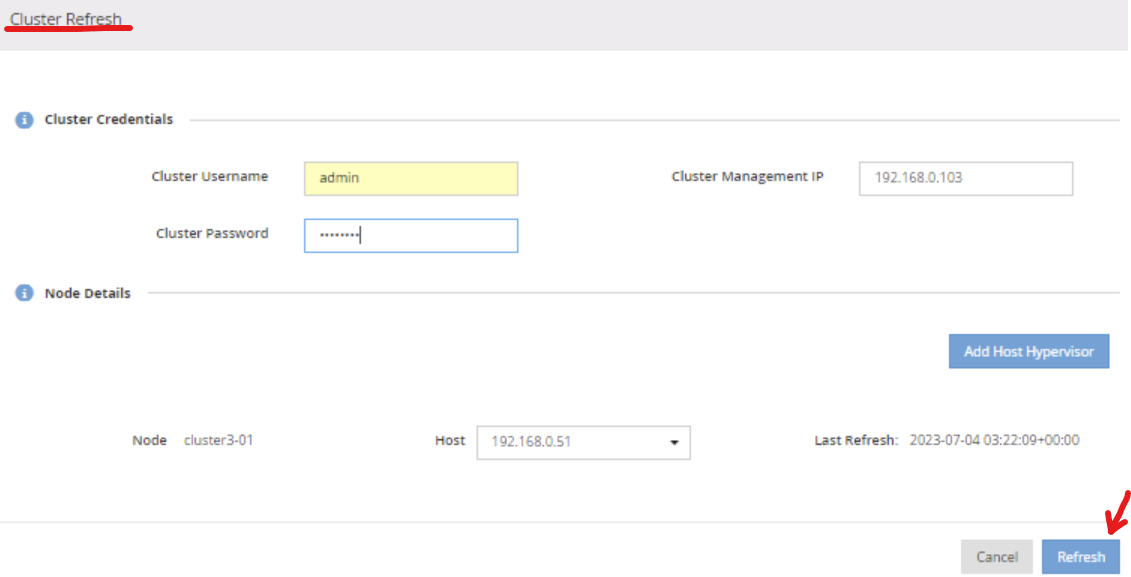Click the Host label beside the dropdown
The height and width of the screenshot is (577, 1131).
pyautogui.click(x=450, y=441)
